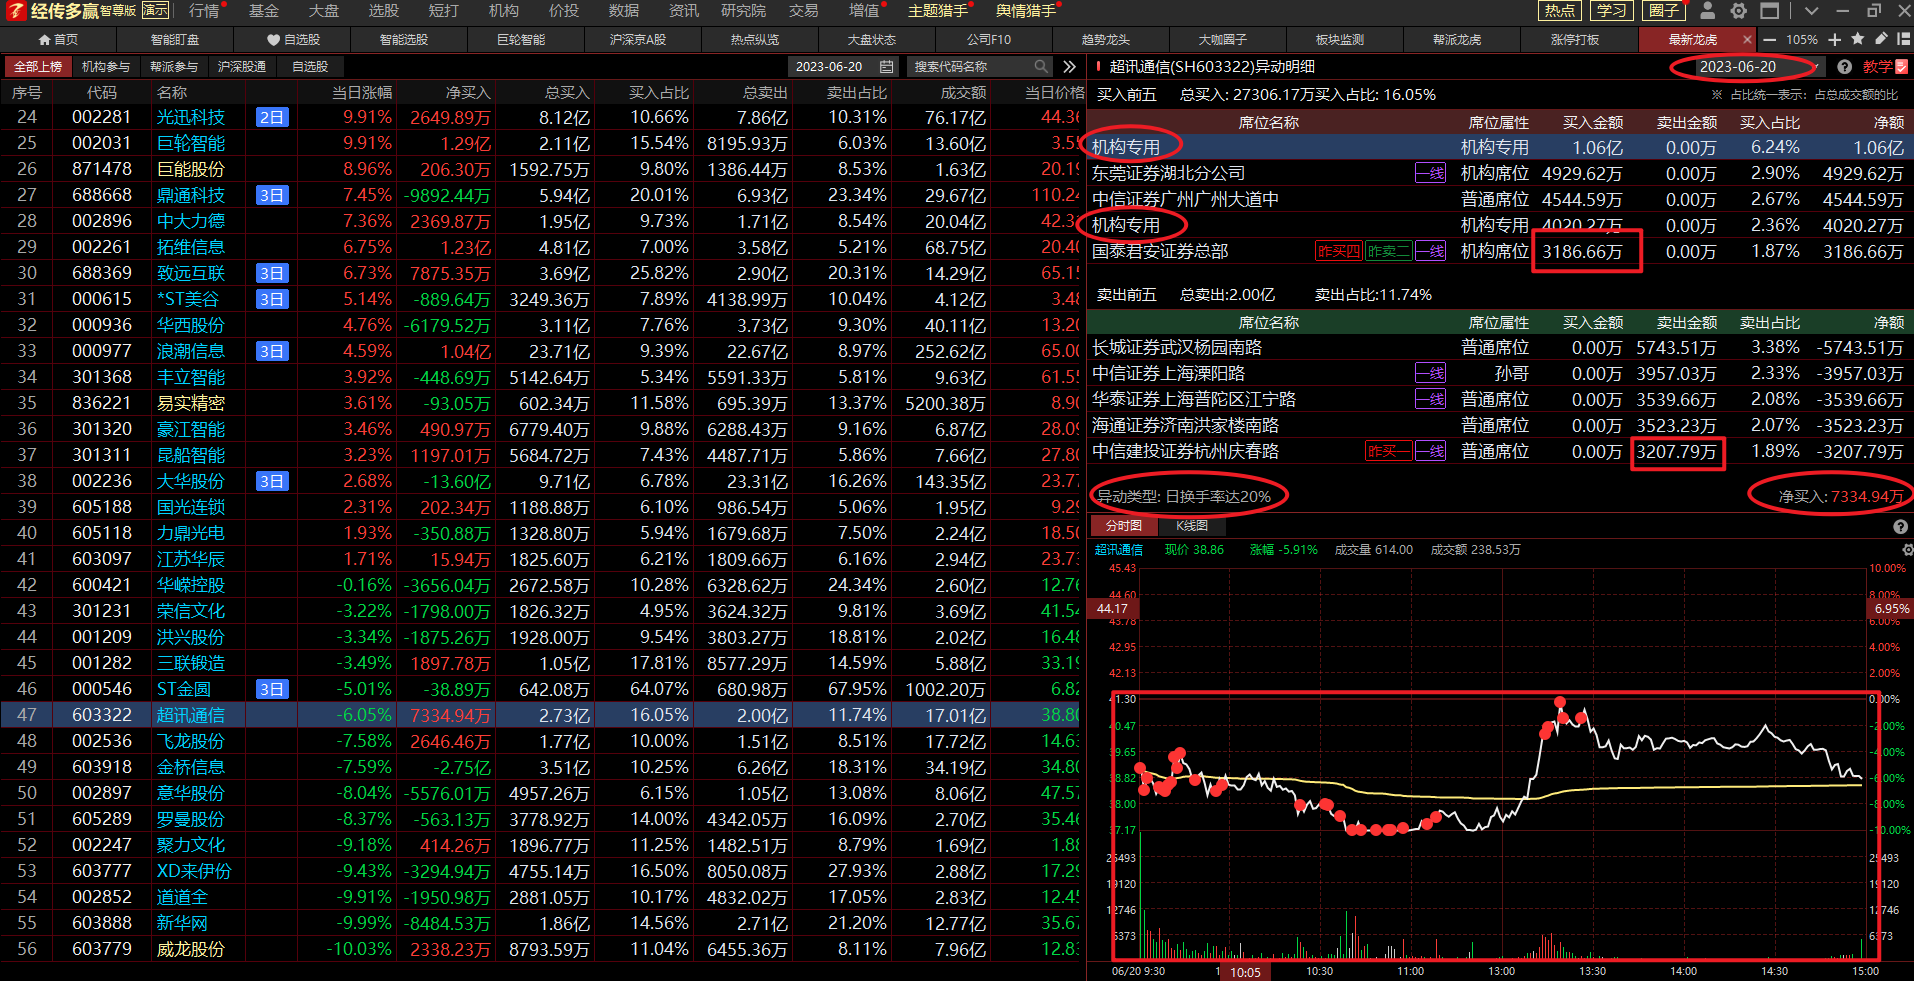Open stock 浪潮信息 in the list
1914x981 pixels.
tap(190, 351)
